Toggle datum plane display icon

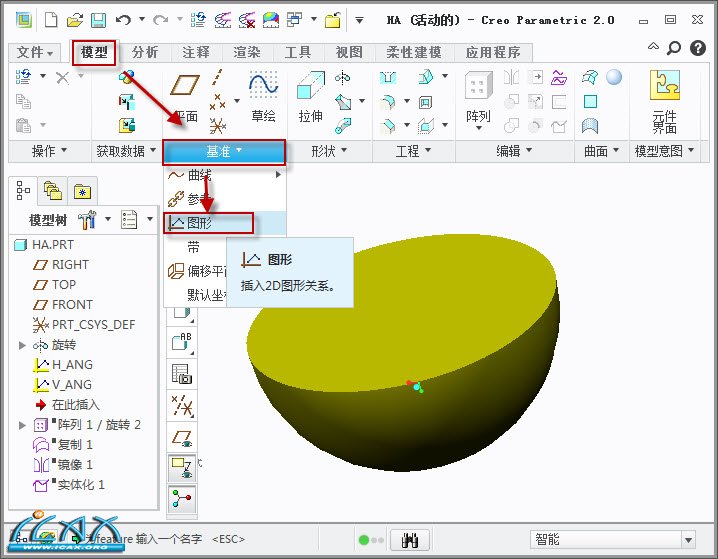(182, 438)
